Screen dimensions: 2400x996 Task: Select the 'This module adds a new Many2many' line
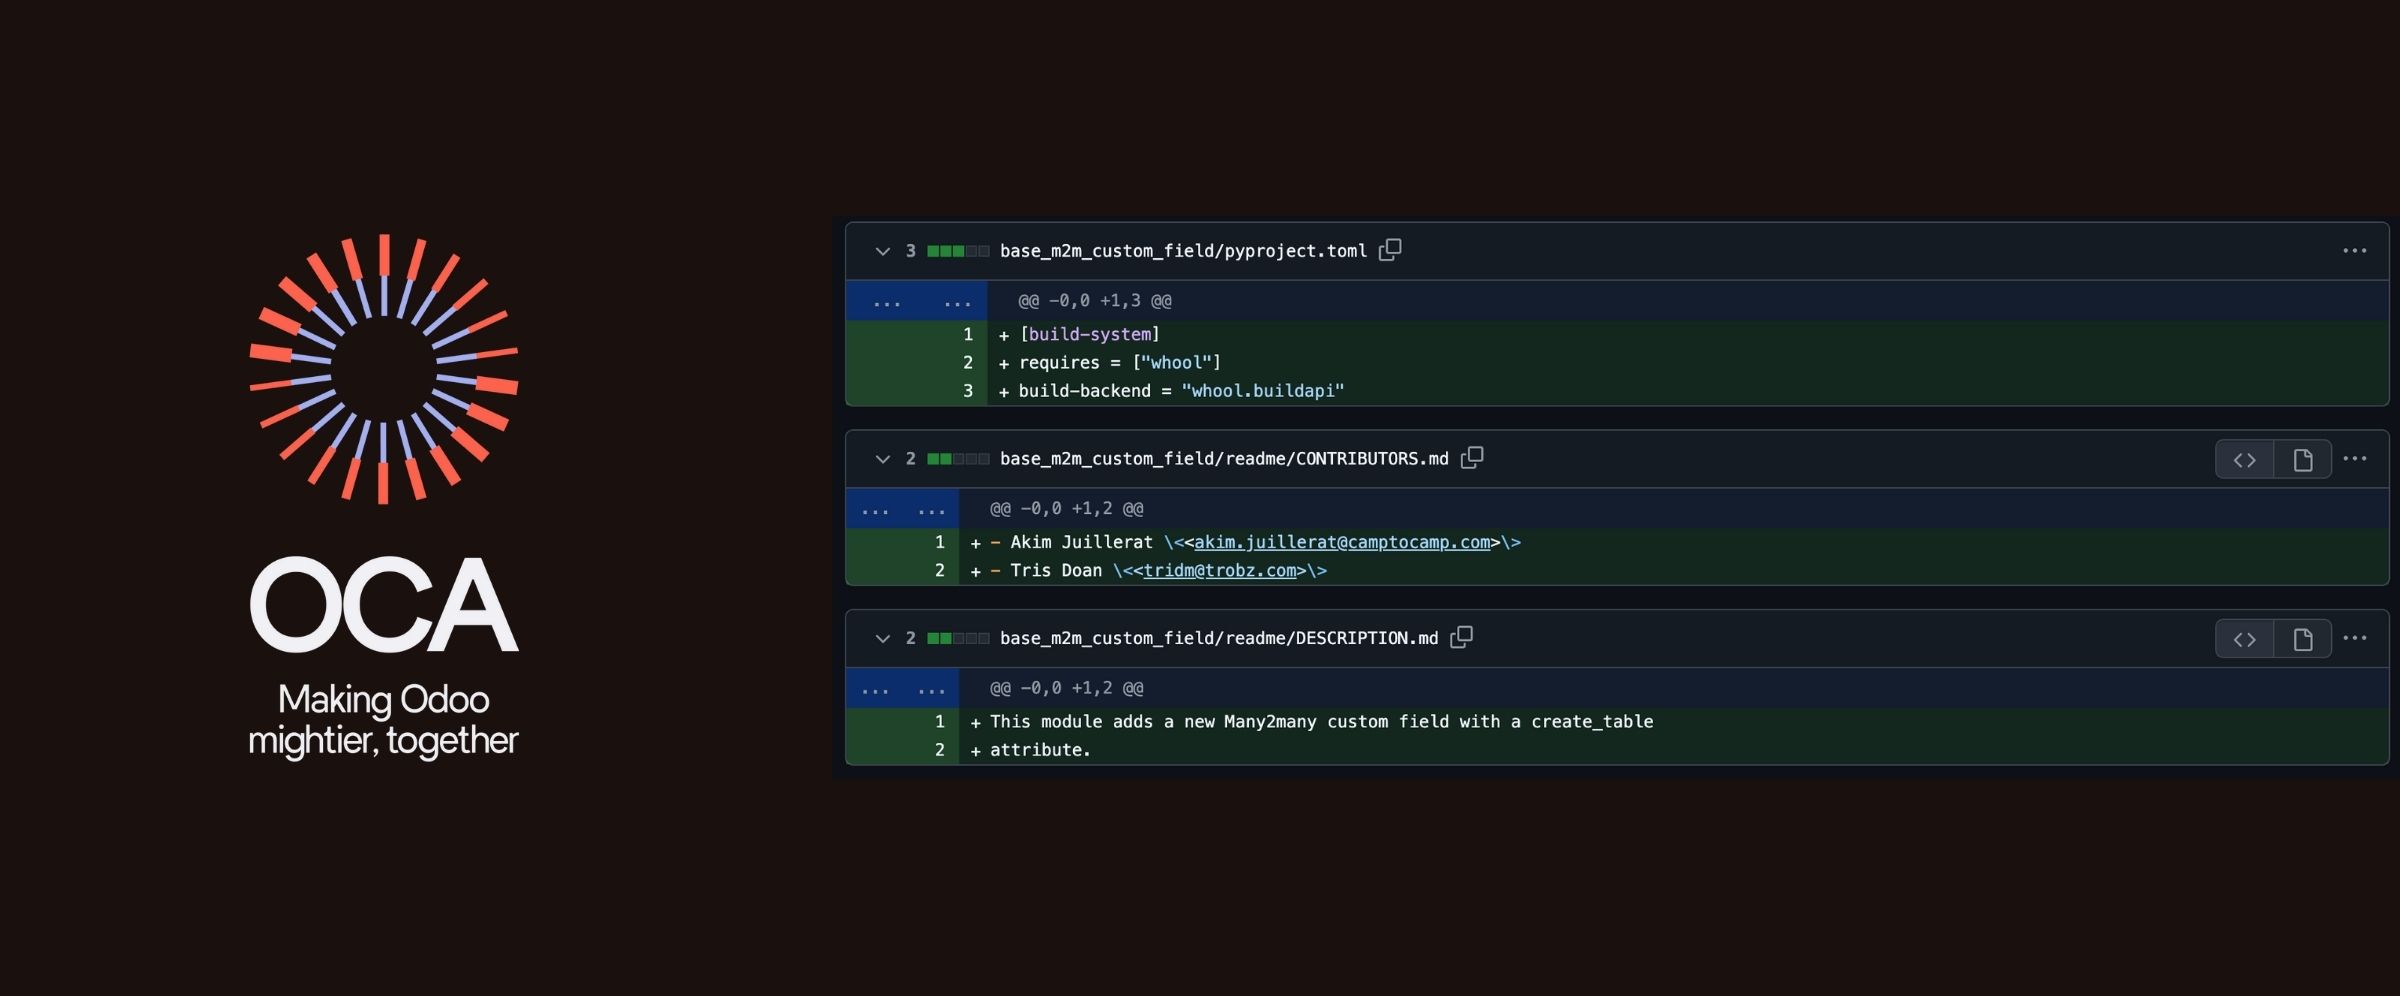[1674, 721]
